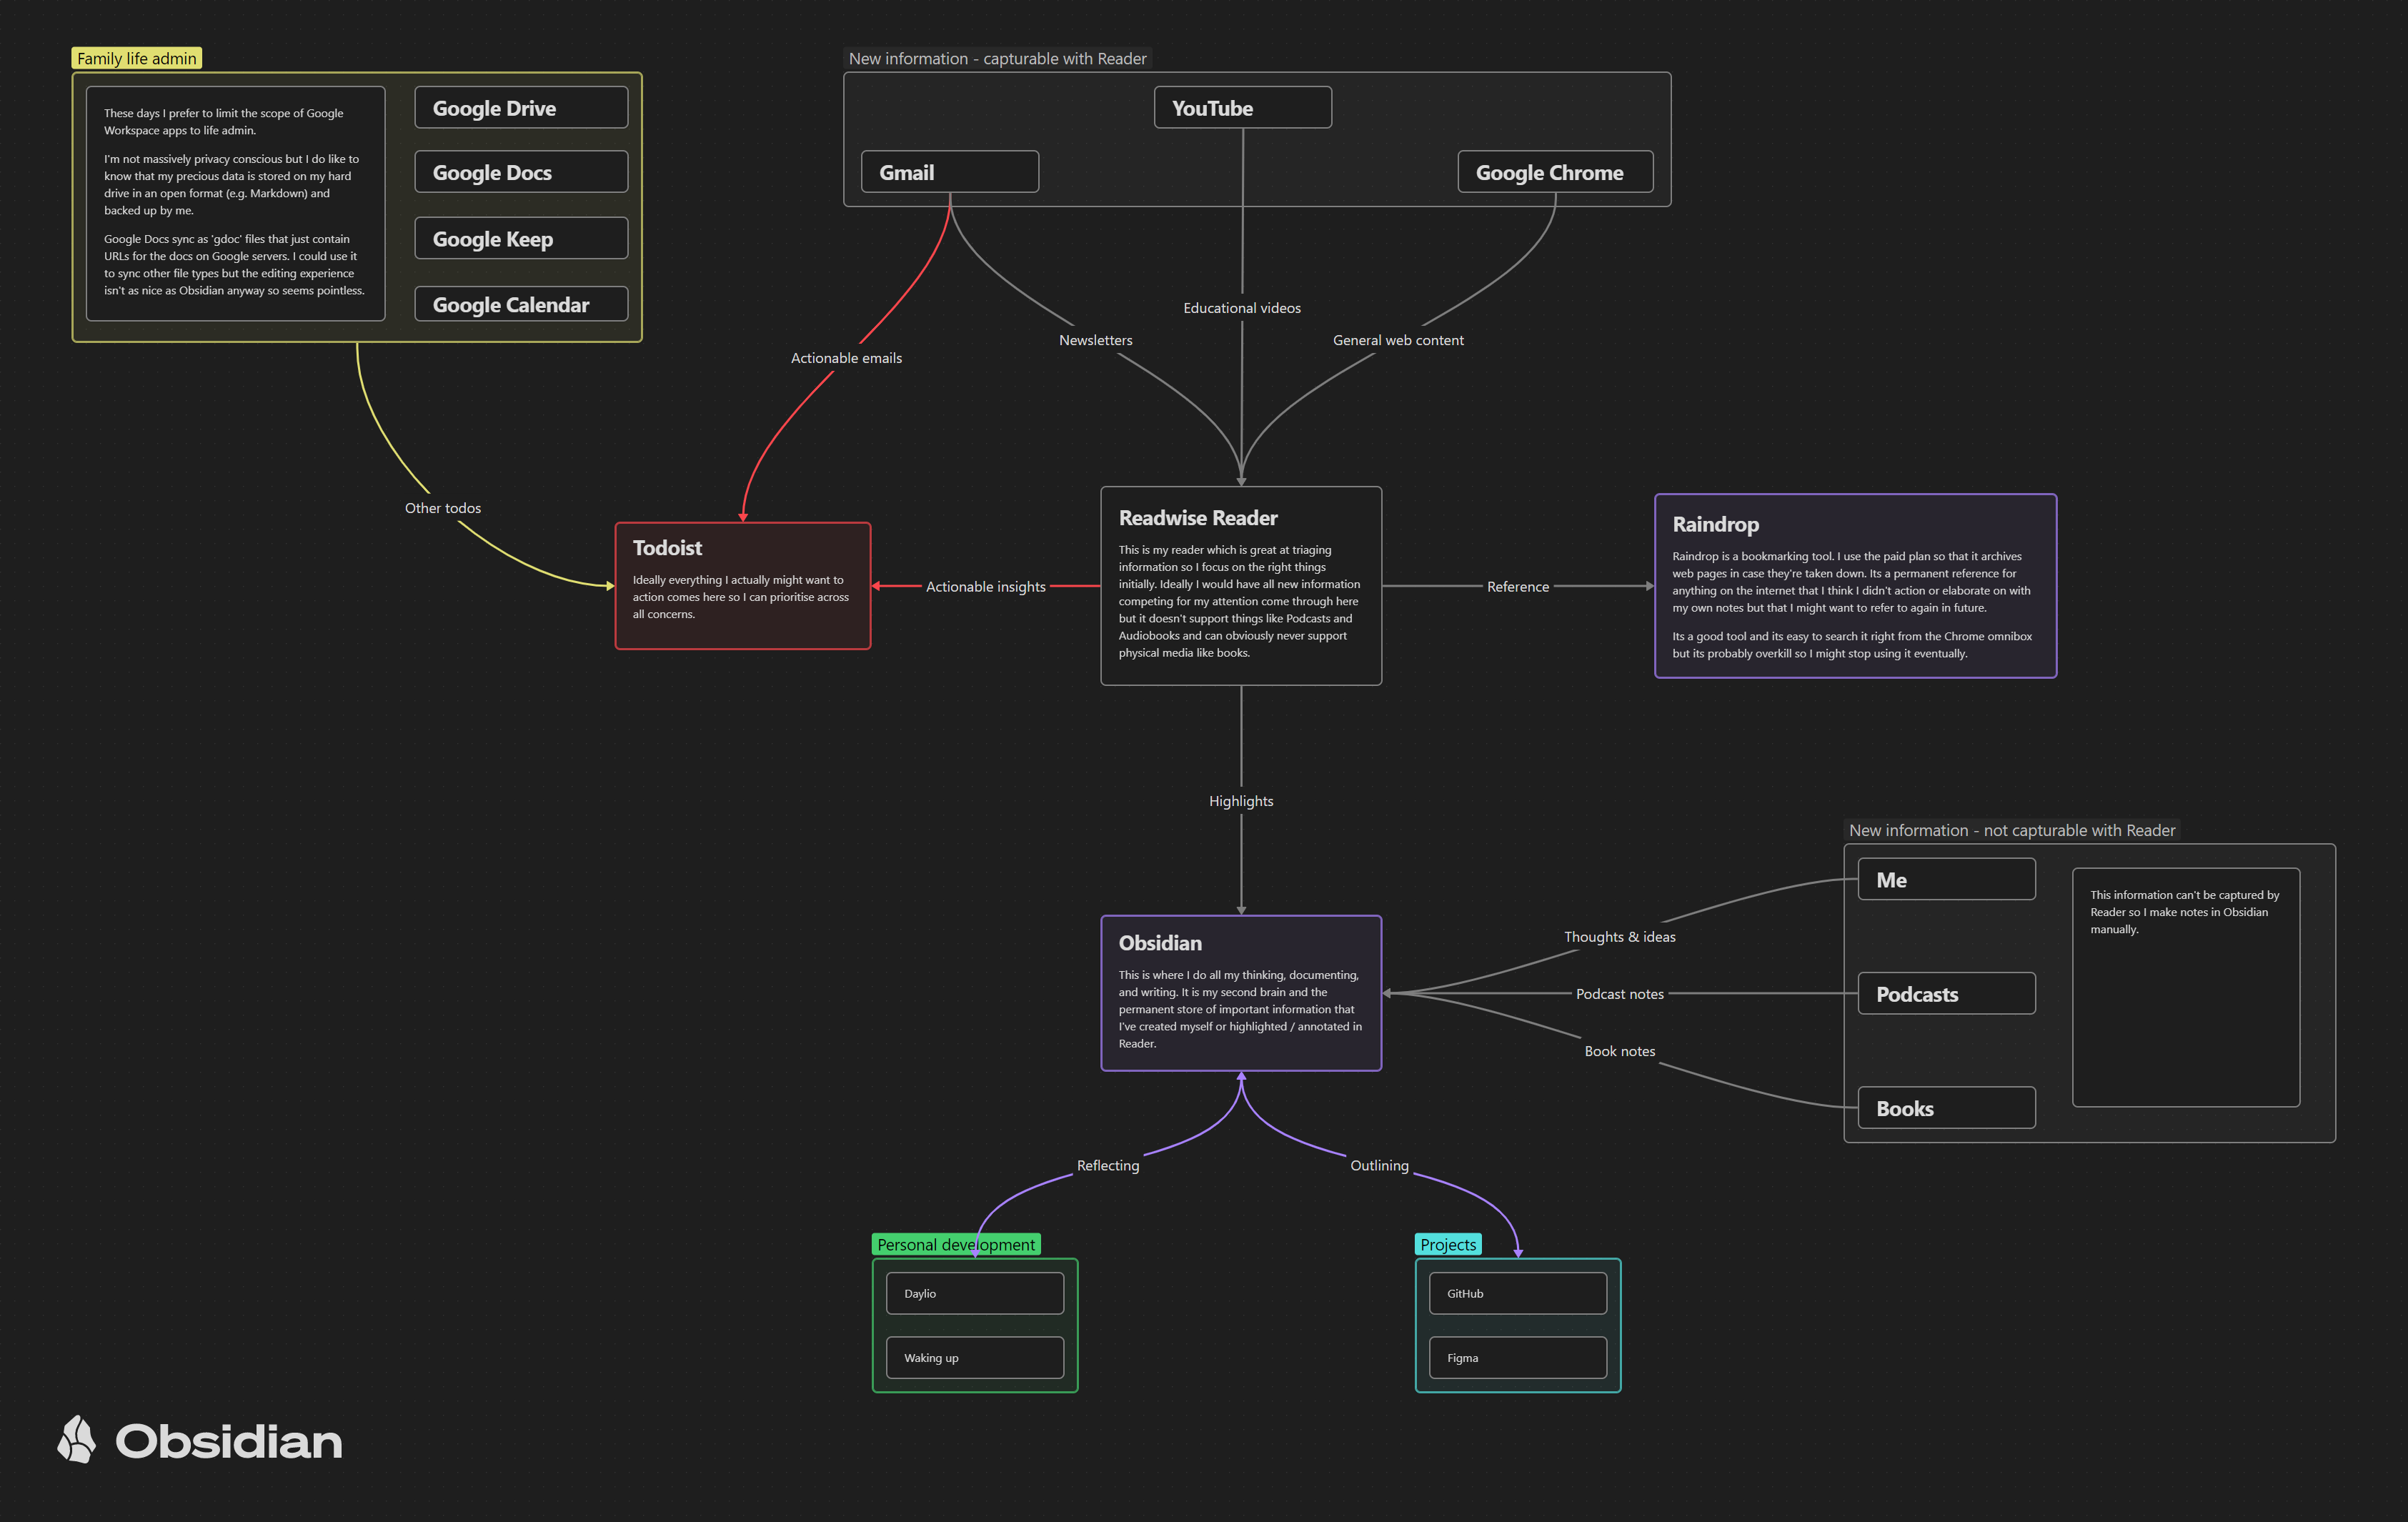Select the Todoist card

(743, 586)
